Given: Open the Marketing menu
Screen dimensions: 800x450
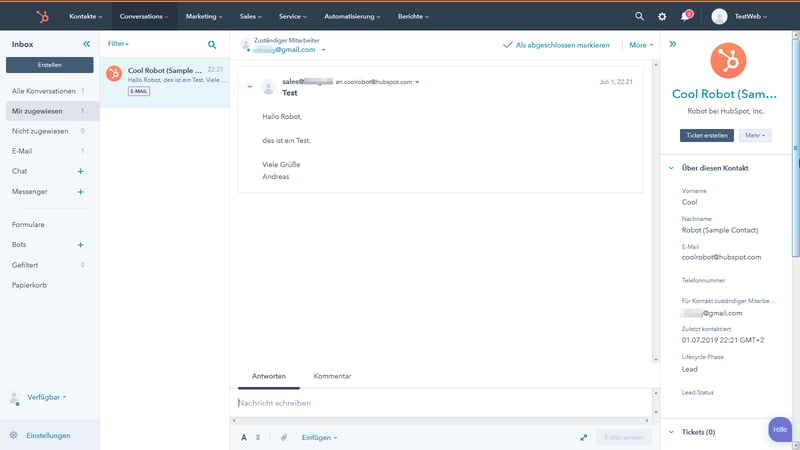Looking at the screenshot, I should click(x=204, y=16).
